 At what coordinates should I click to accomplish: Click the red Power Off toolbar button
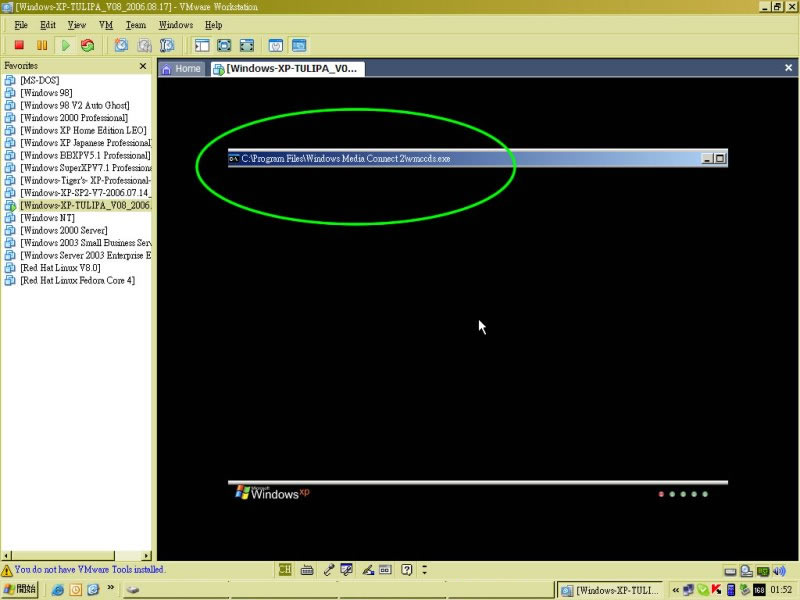19,45
